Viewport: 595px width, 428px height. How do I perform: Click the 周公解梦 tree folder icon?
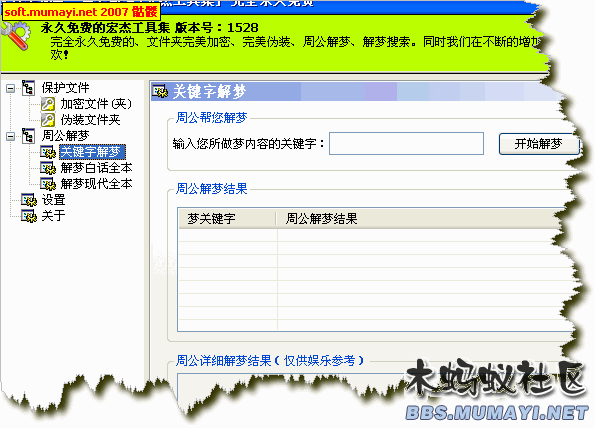click(x=28, y=136)
